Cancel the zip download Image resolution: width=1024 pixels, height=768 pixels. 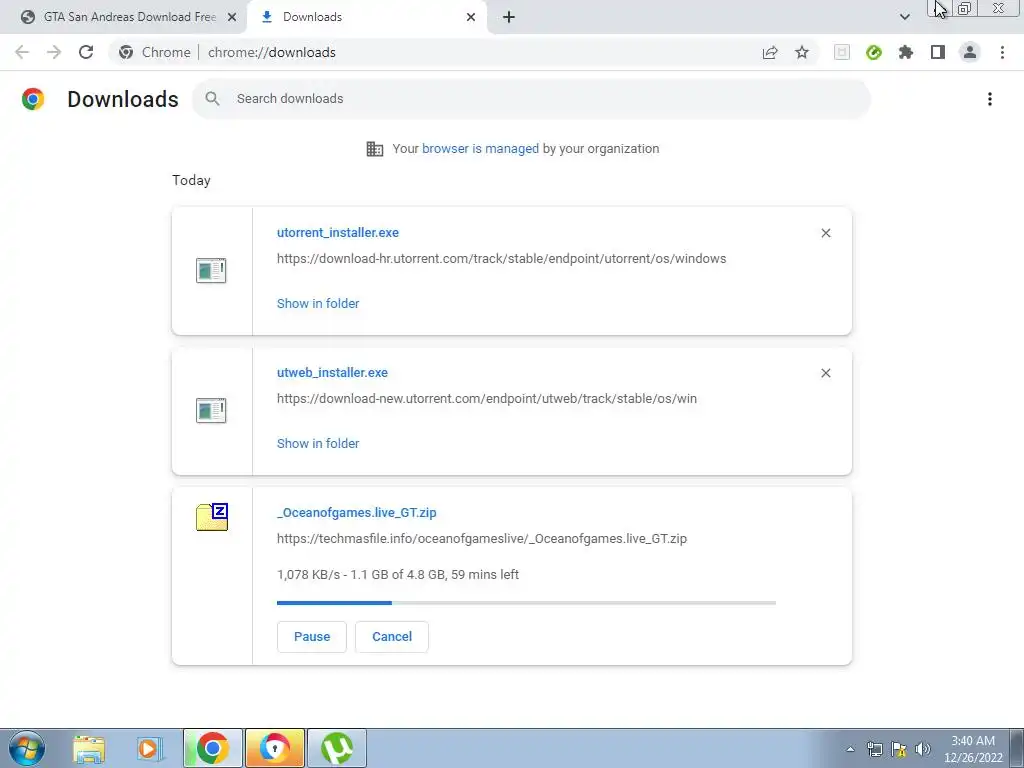coord(392,637)
